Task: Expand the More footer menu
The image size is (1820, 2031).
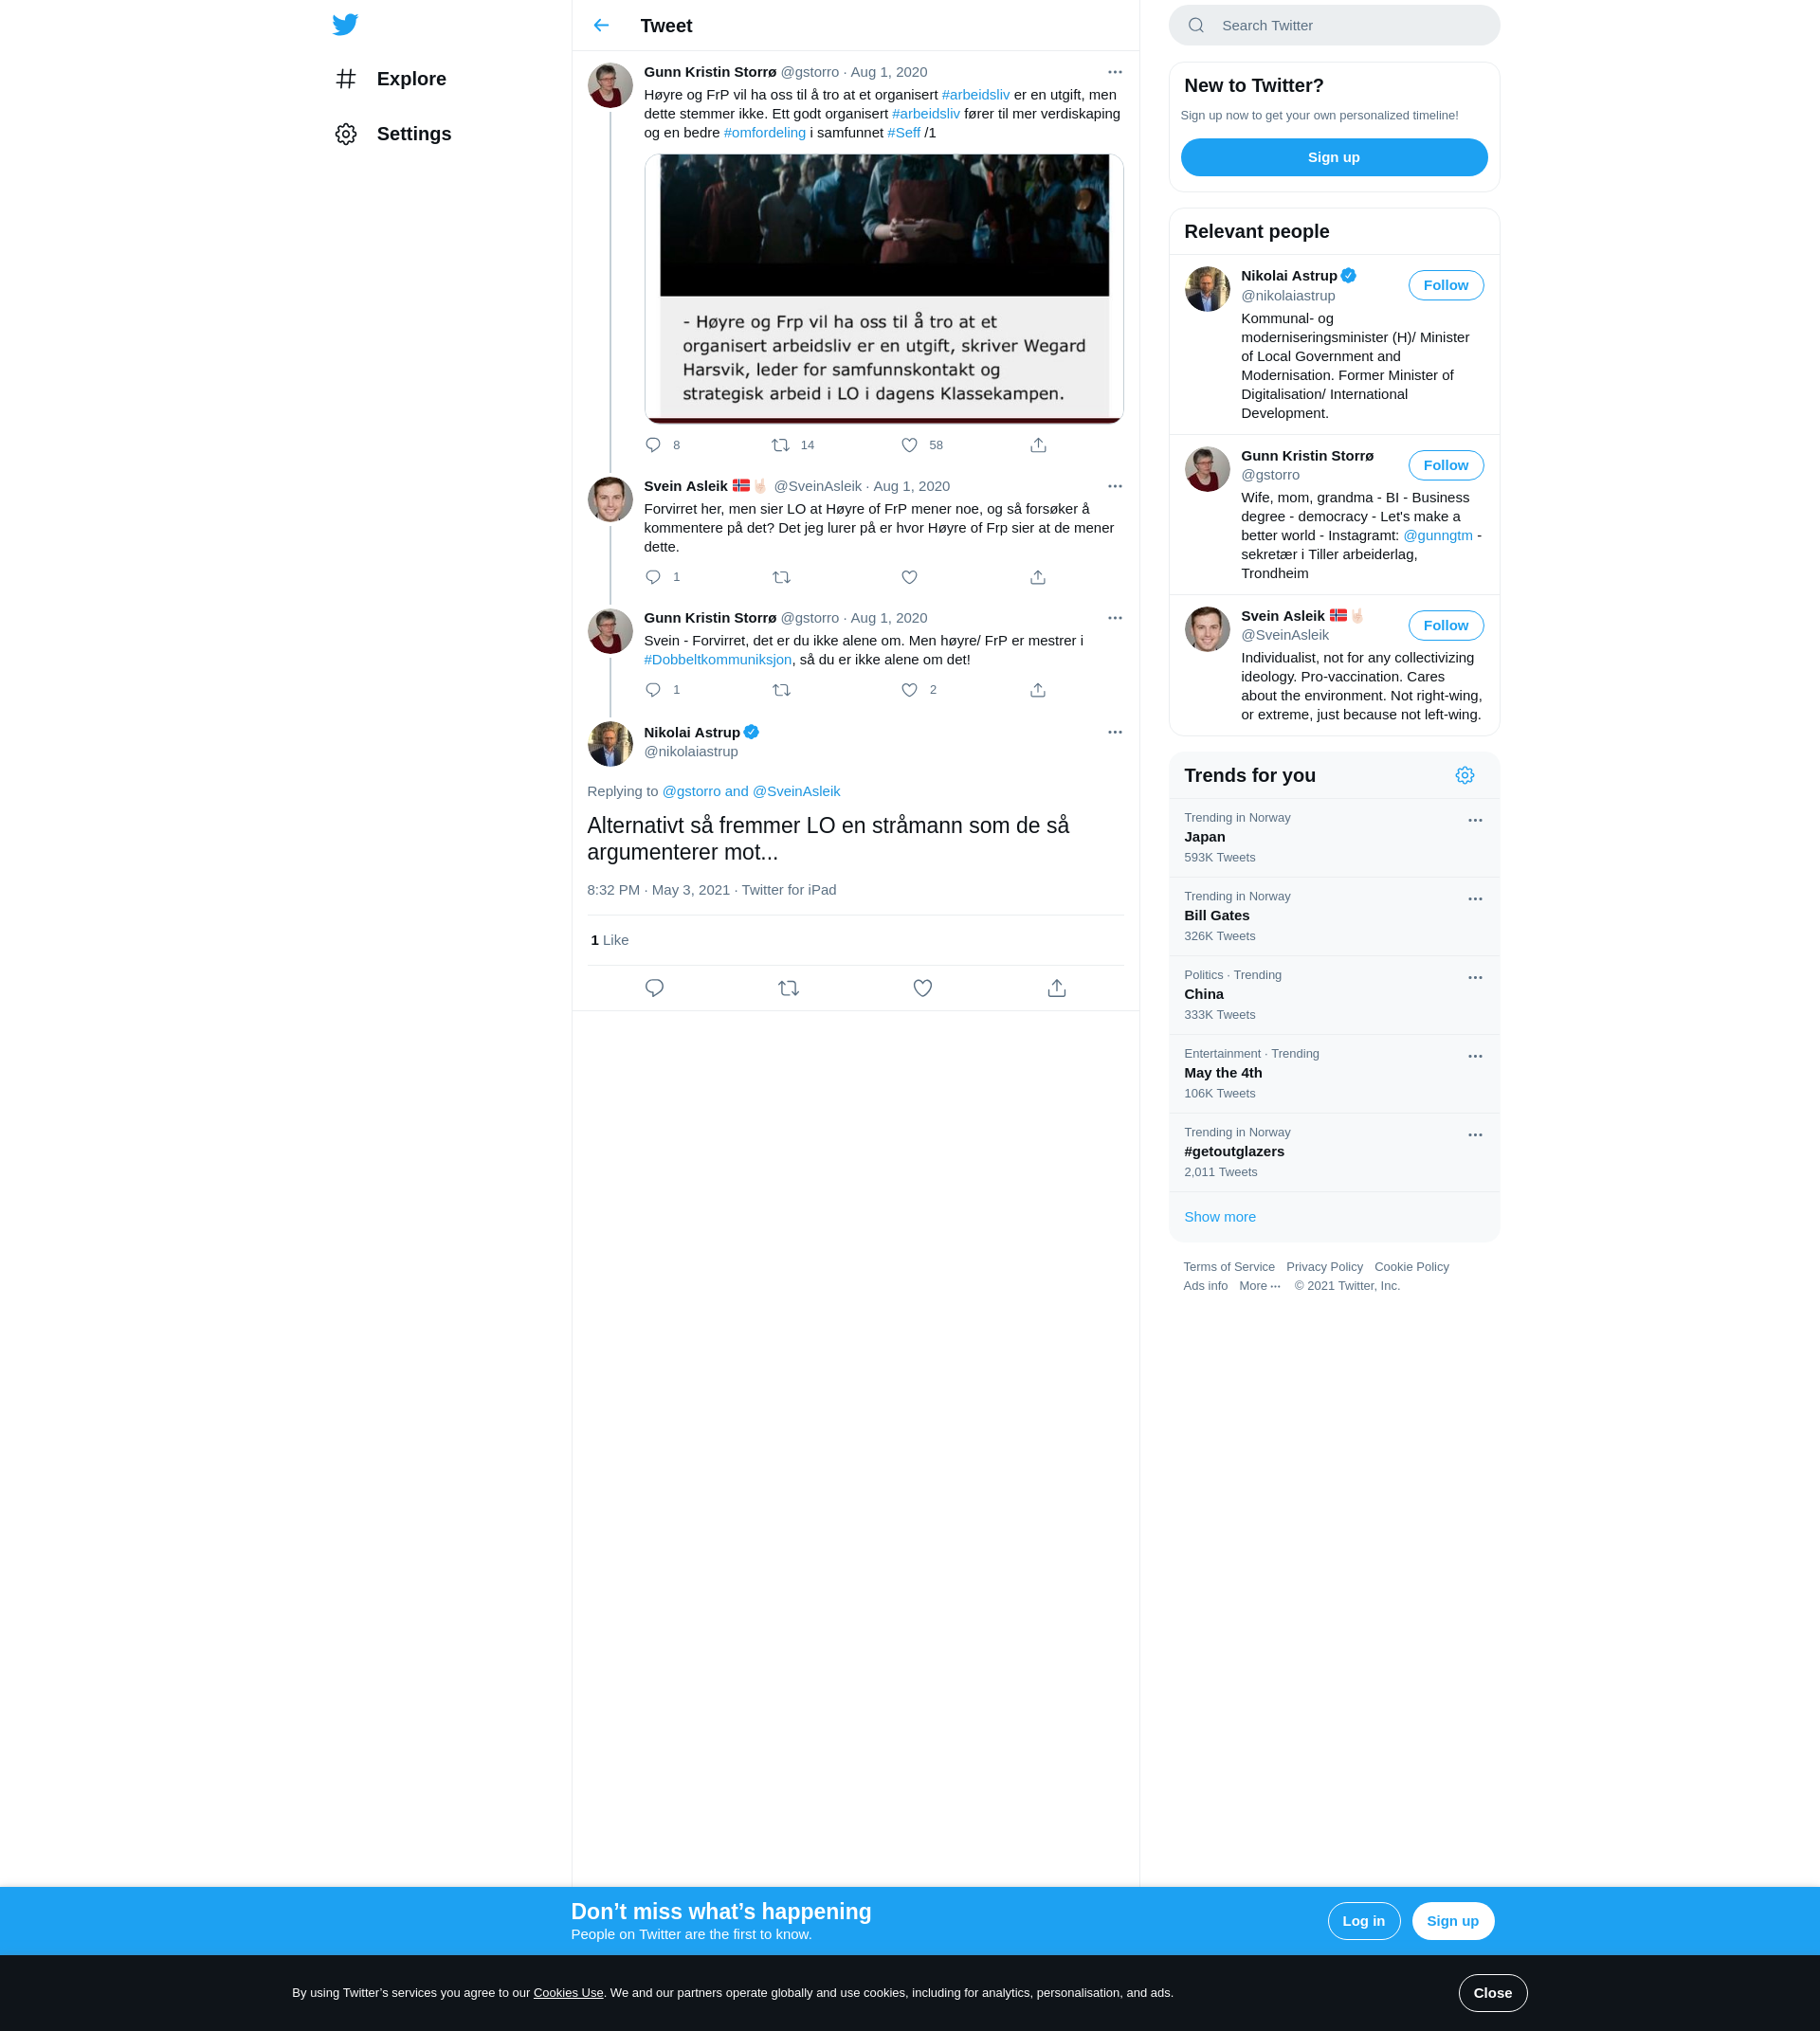Action: pos(1259,1286)
